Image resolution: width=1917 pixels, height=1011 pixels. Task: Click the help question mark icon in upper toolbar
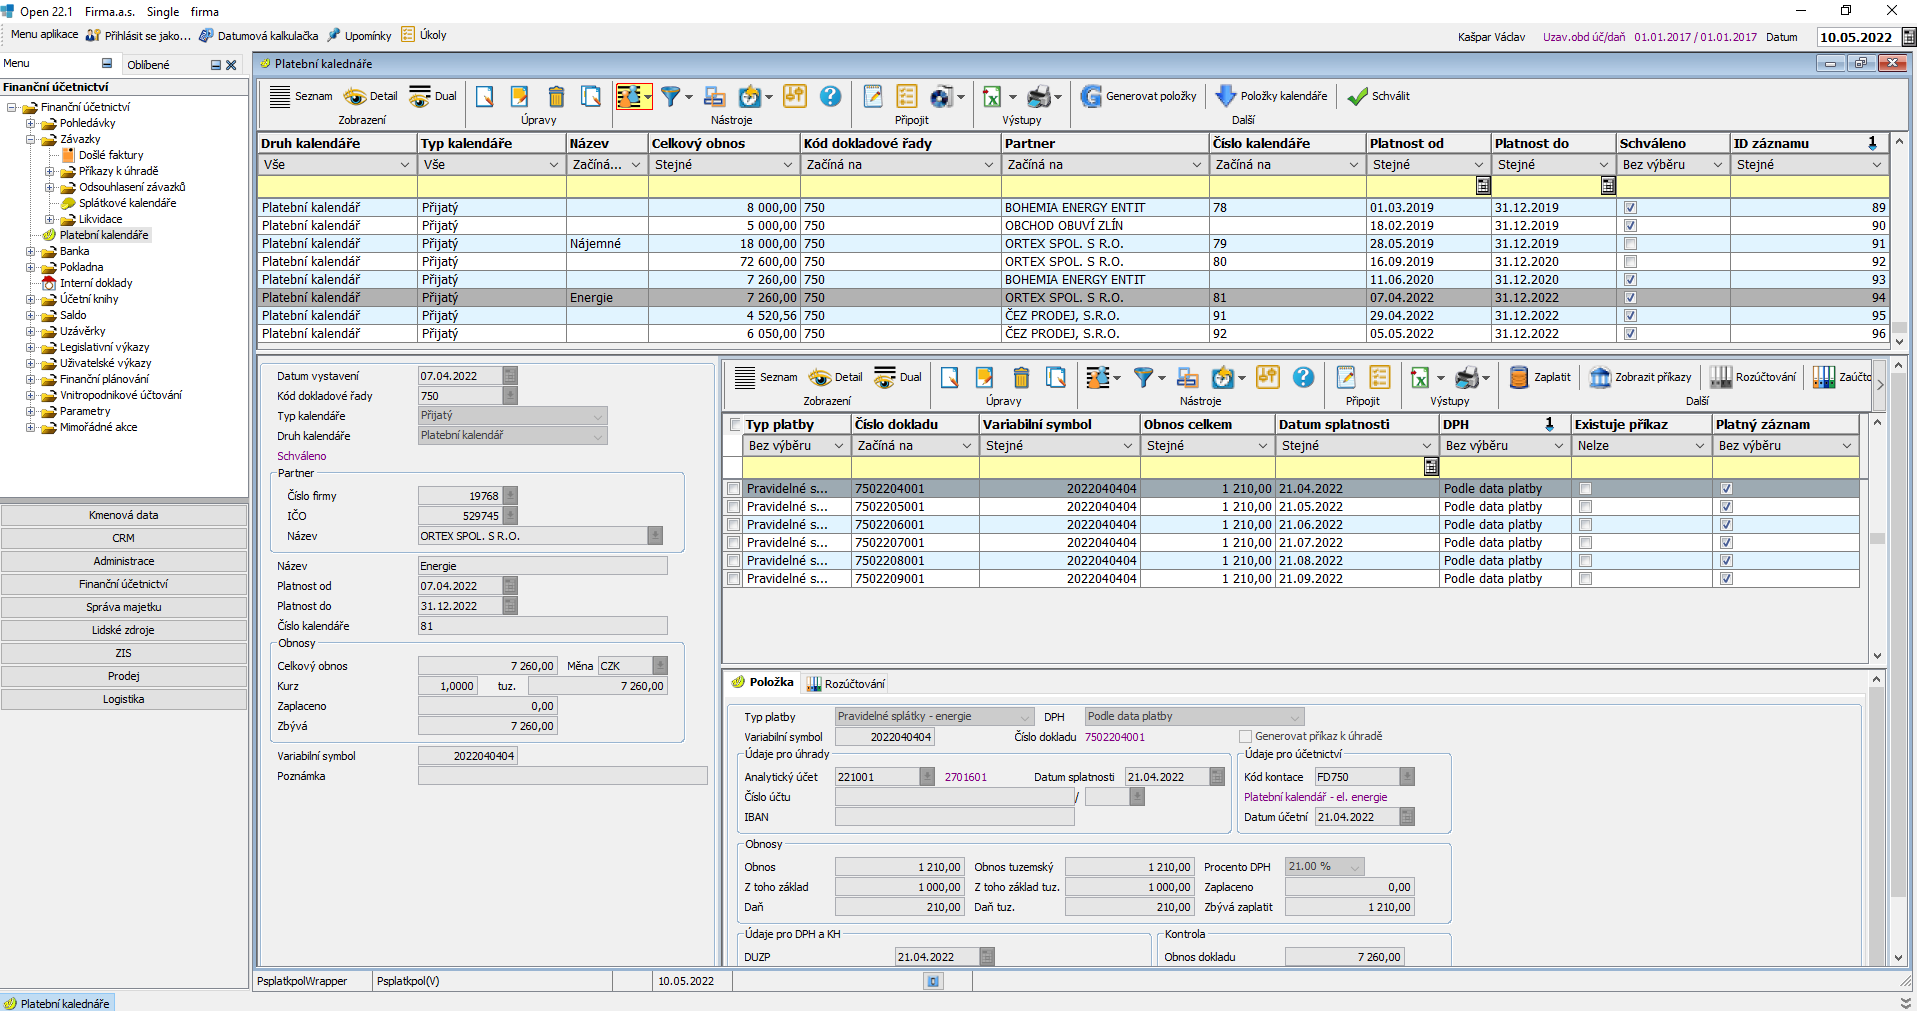(x=830, y=96)
